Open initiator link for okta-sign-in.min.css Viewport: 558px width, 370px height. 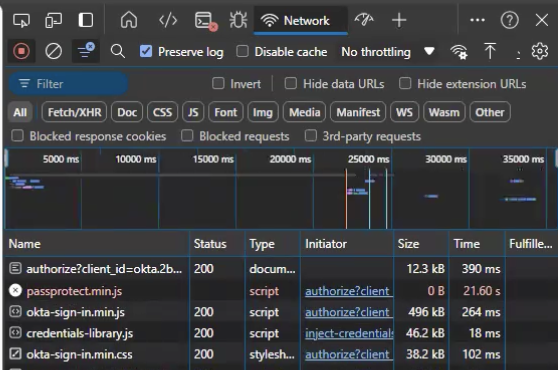click(349, 354)
